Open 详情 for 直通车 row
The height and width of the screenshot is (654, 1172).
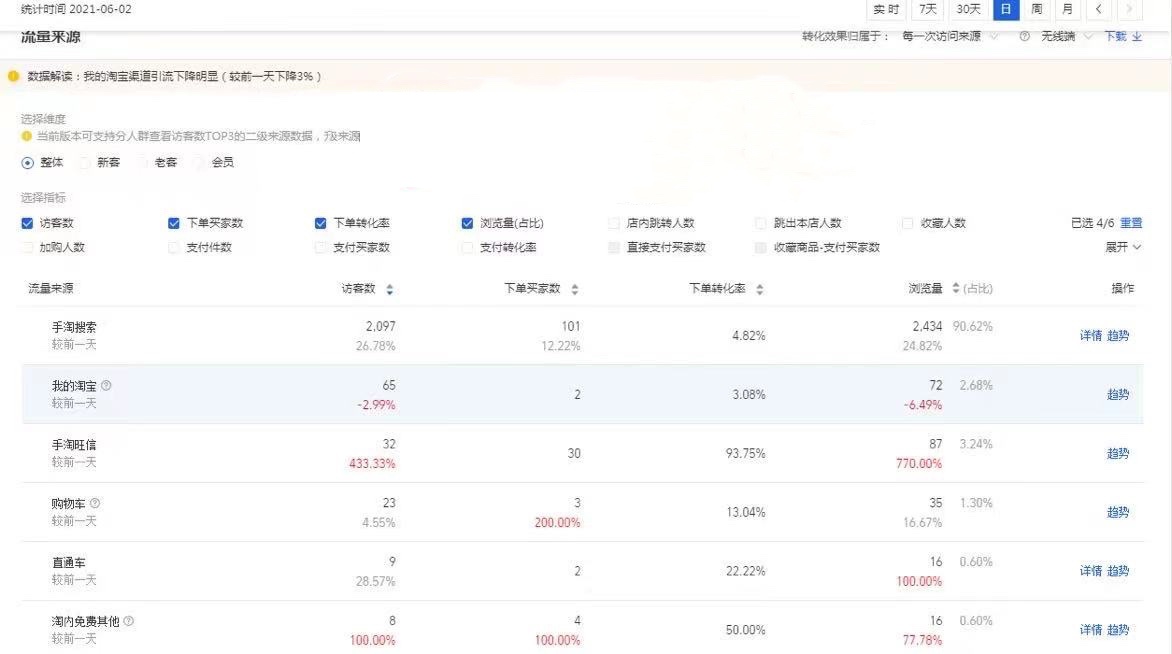(1091, 571)
